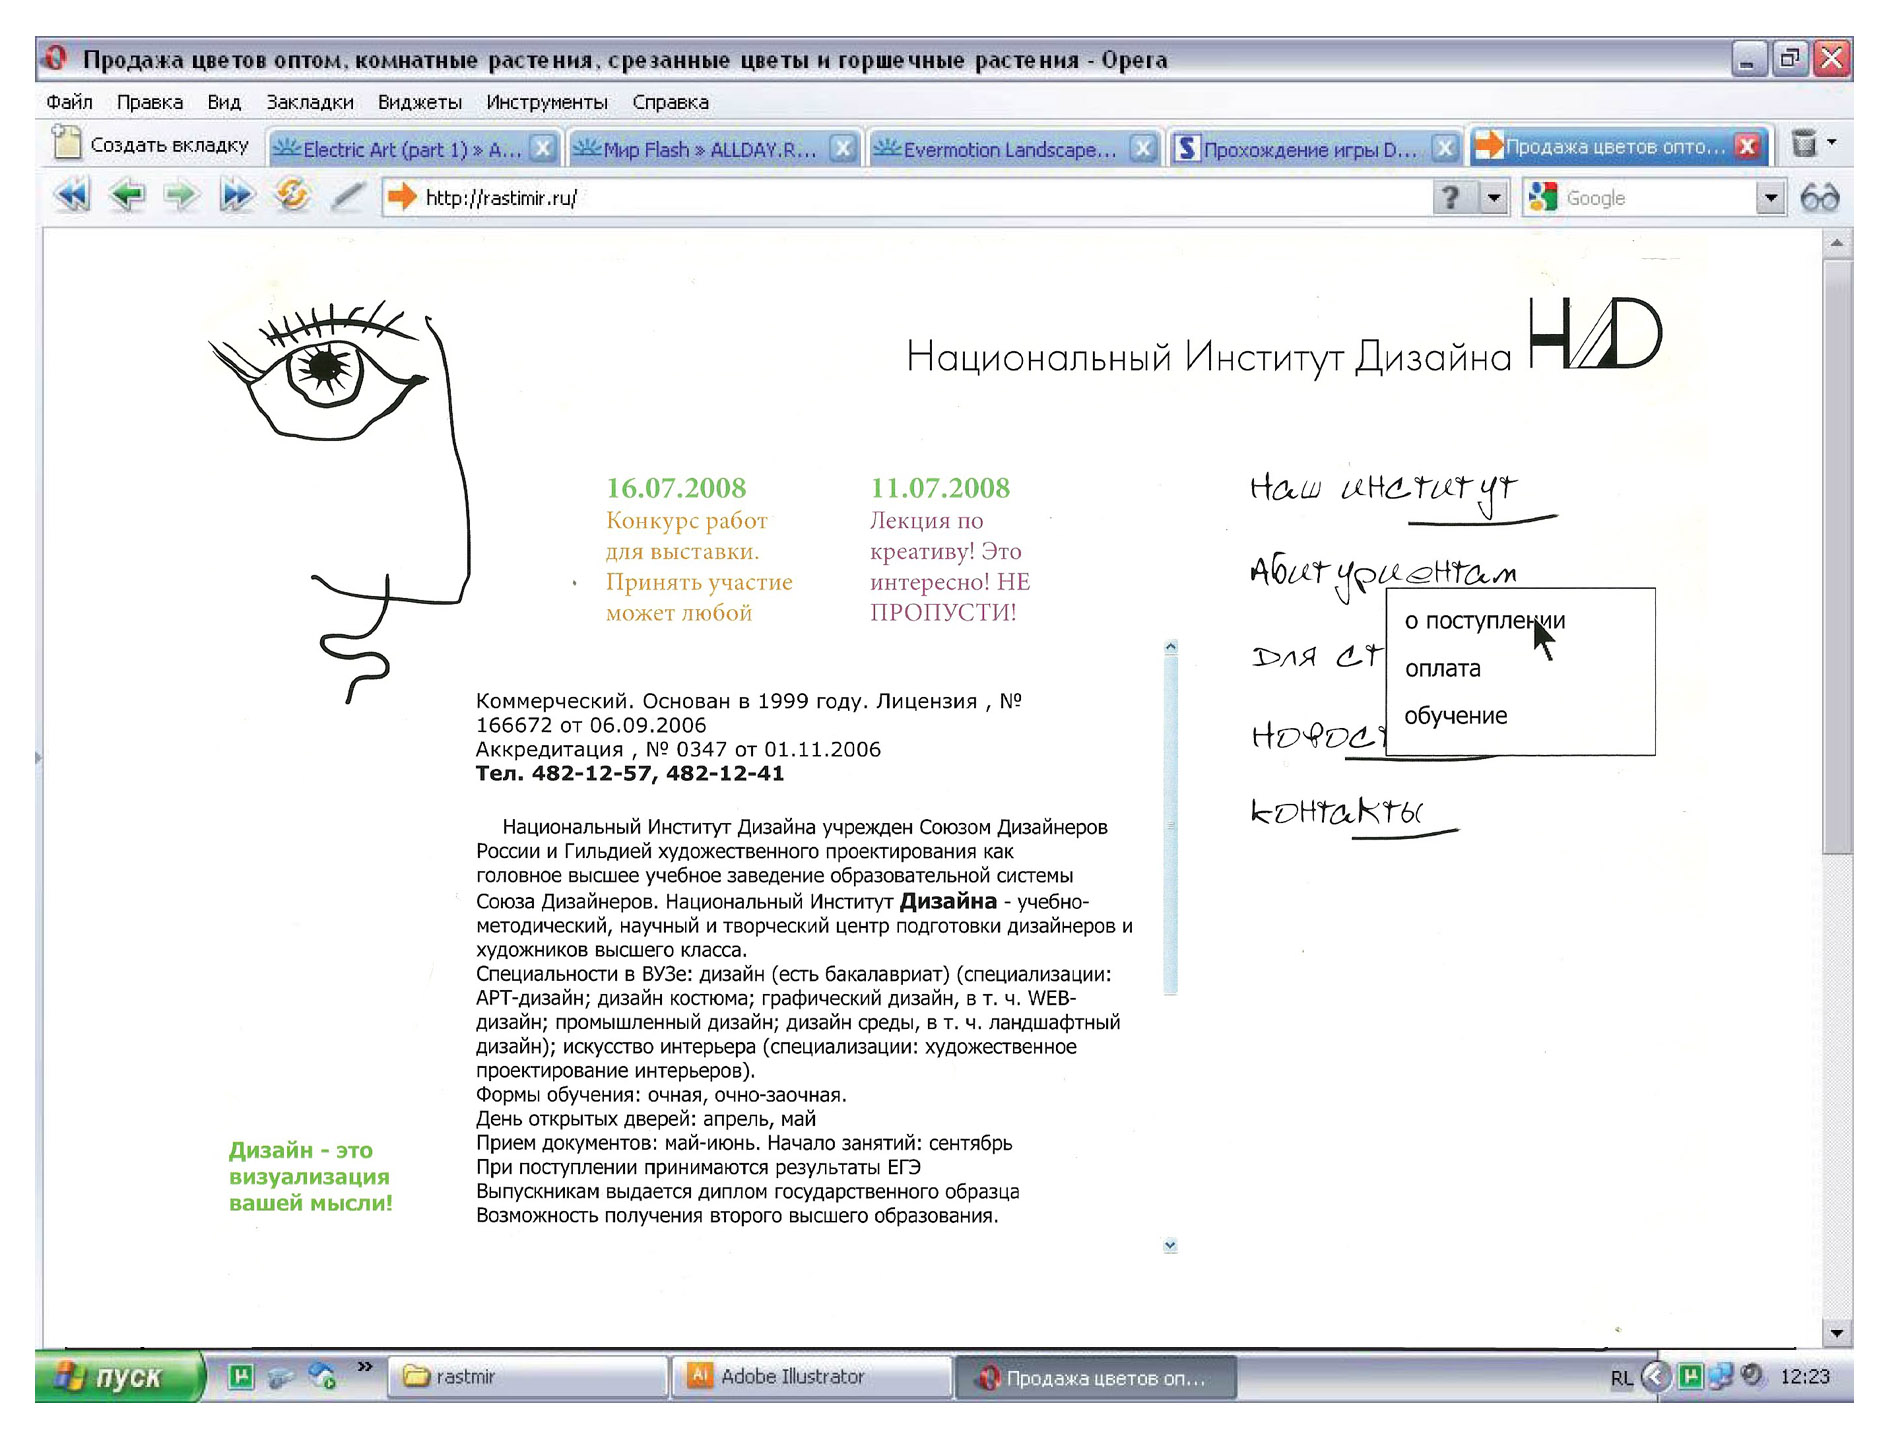Click the Fast Forward navigation button
The image size is (1893, 1443).
[236, 195]
